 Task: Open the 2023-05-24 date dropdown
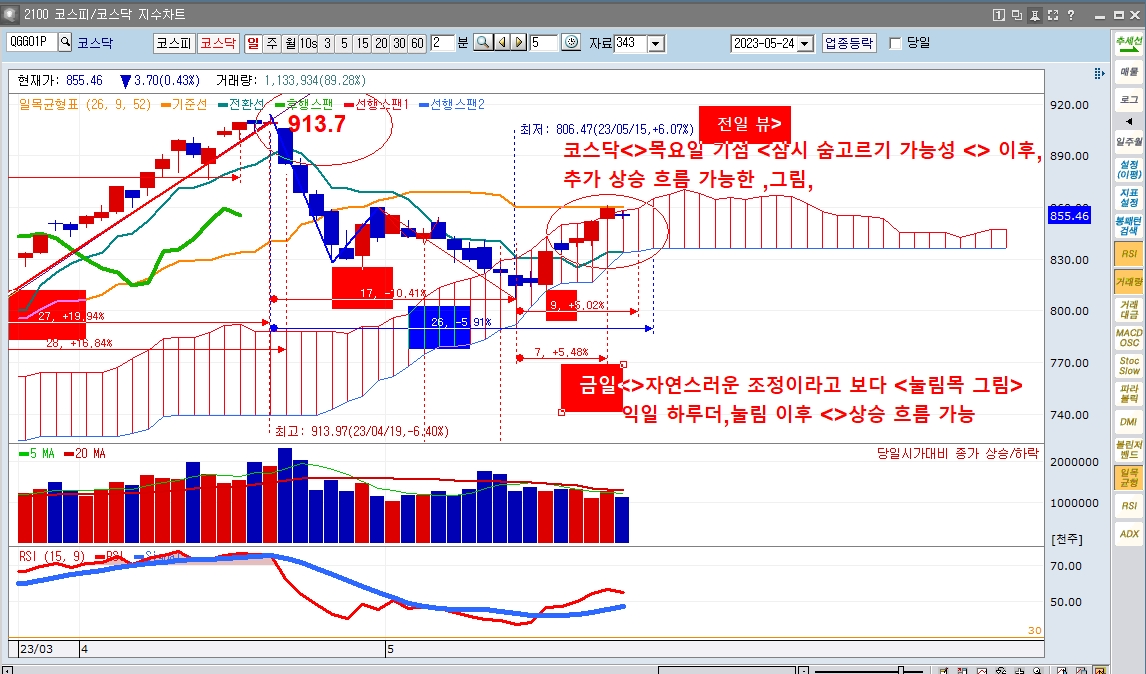(x=805, y=43)
